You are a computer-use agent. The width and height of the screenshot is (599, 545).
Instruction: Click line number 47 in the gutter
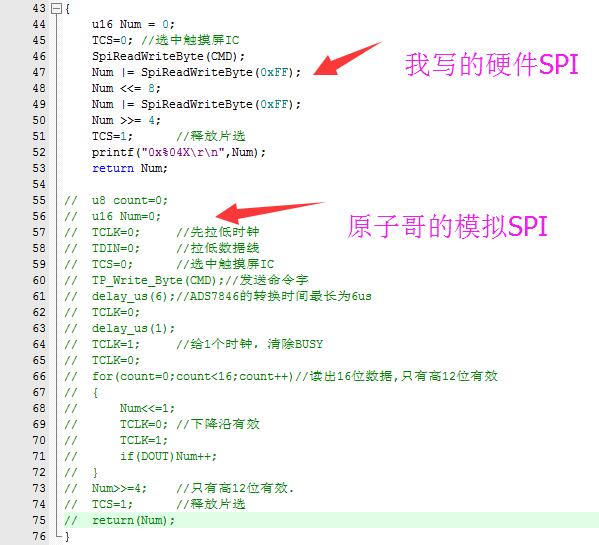pyautogui.click(x=39, y=72)
